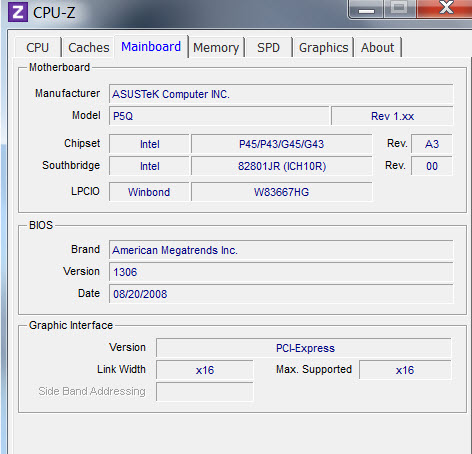Click the southbridge revision 00 field
Viewport: 472px width, 454px height.
432,166
